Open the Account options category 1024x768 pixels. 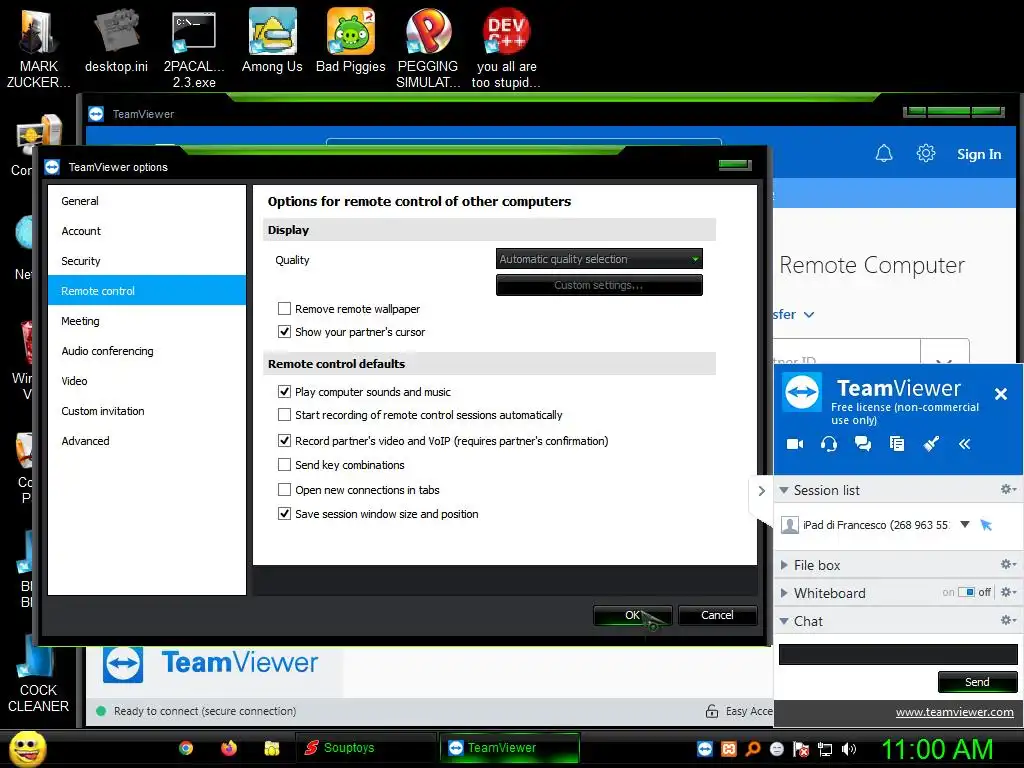pos(147,231)
